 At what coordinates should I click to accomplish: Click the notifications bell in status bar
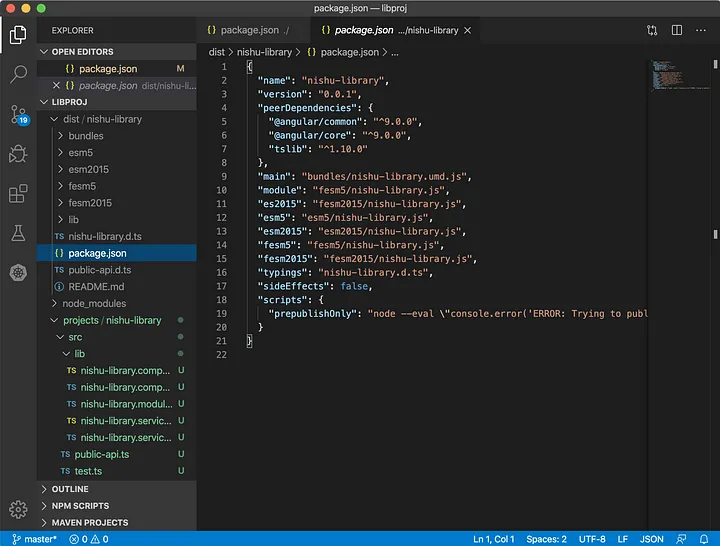coord(704,539)
